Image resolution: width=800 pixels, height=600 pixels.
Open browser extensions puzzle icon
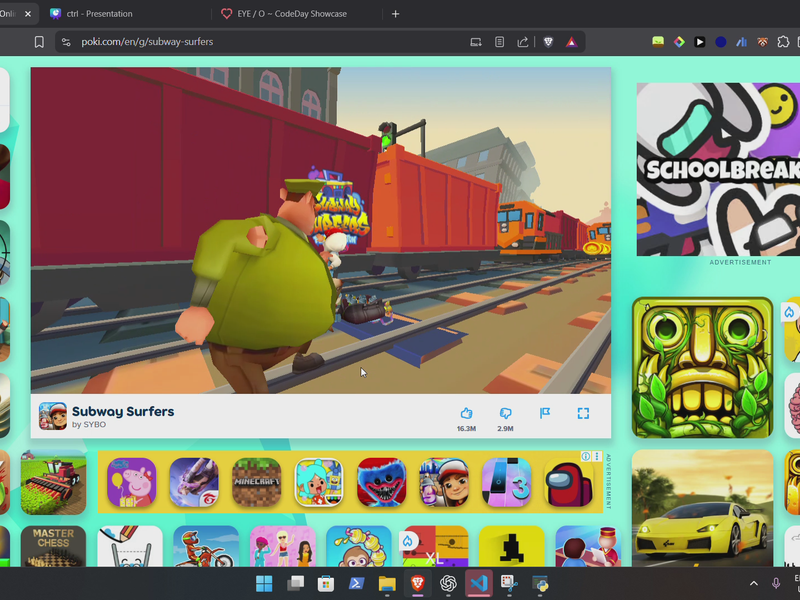pyautogui.click(x=783, y=42)
